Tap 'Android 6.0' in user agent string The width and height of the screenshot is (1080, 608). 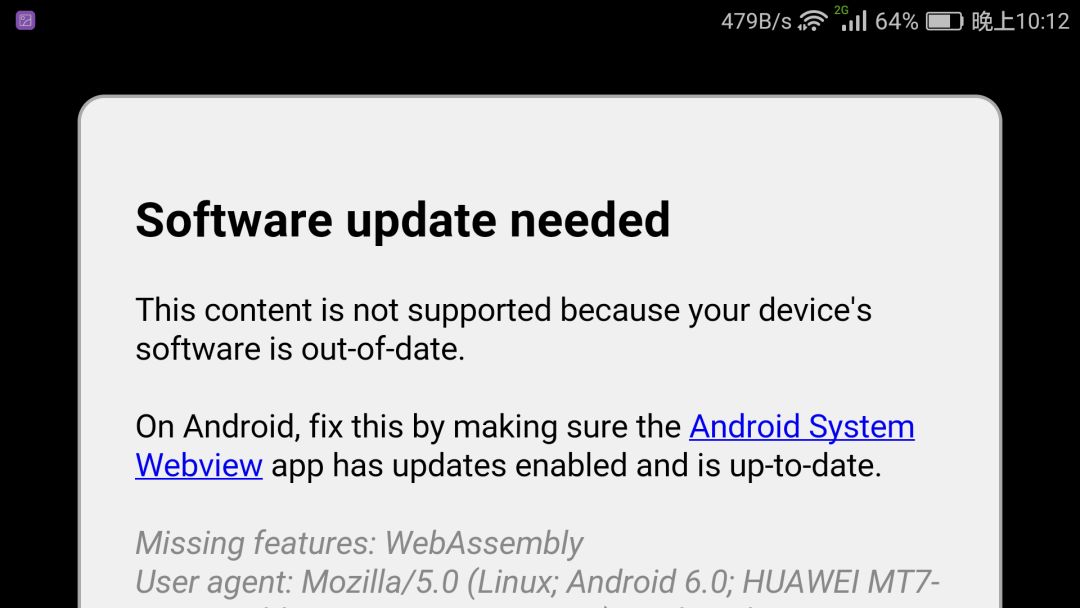(649, 582)
